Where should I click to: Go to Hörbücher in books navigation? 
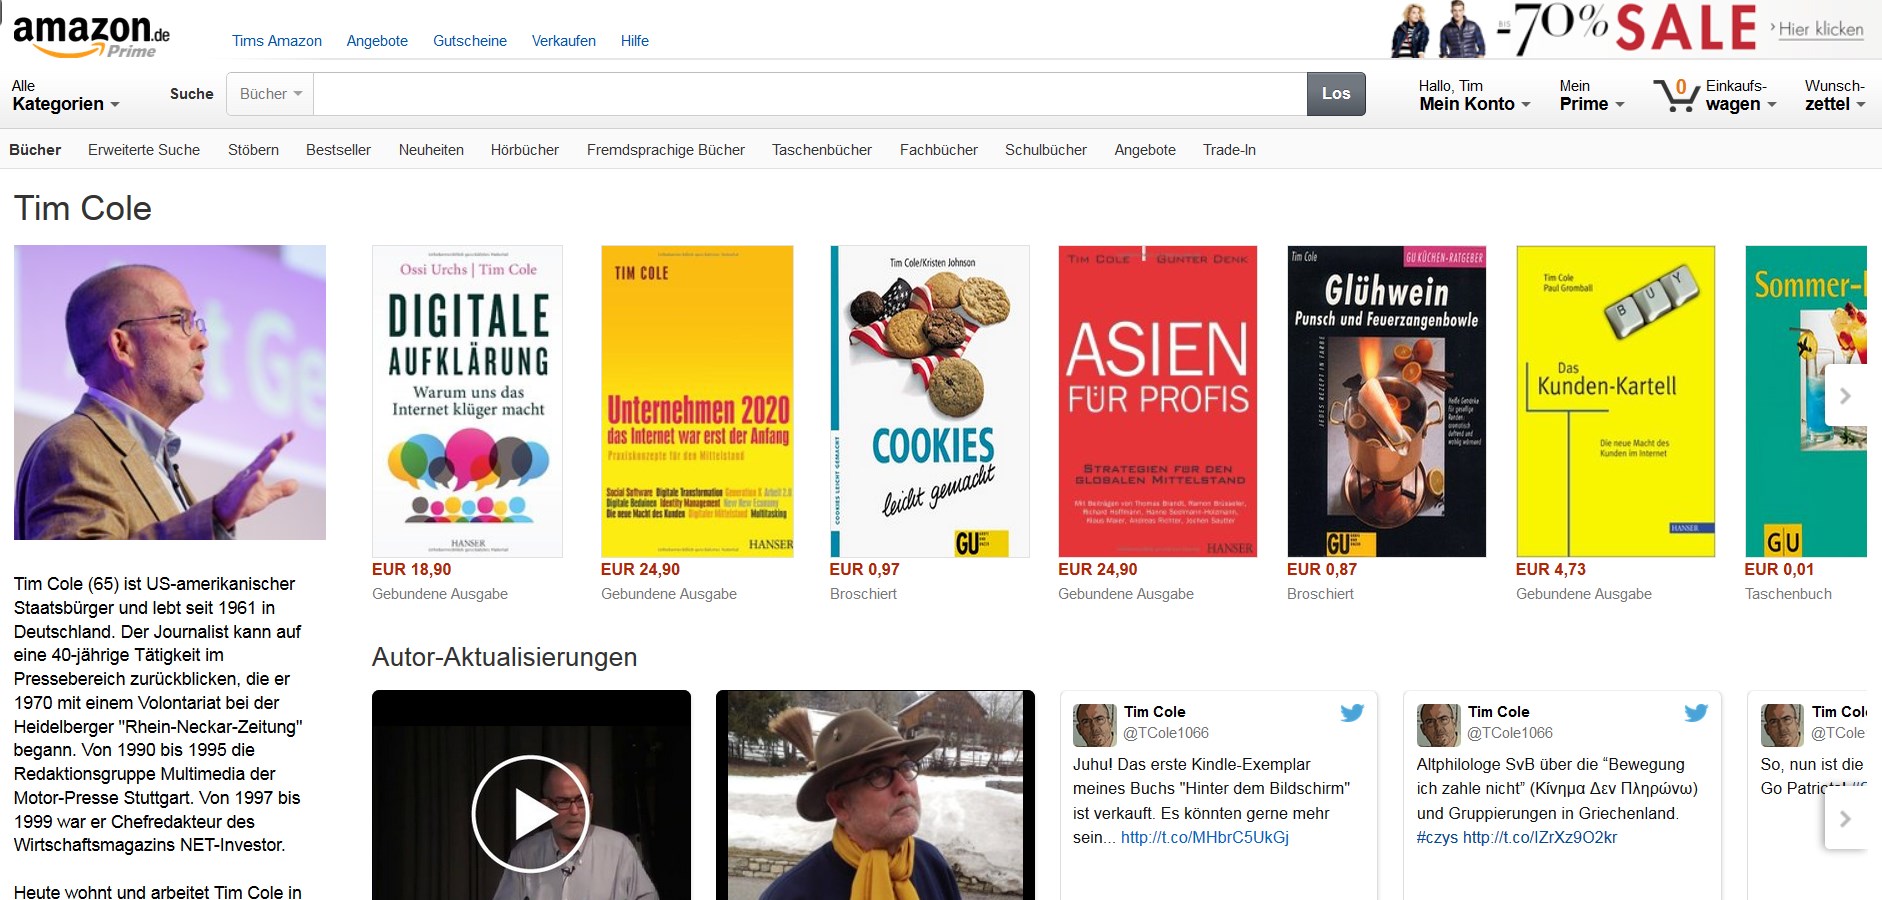point(524,150)
